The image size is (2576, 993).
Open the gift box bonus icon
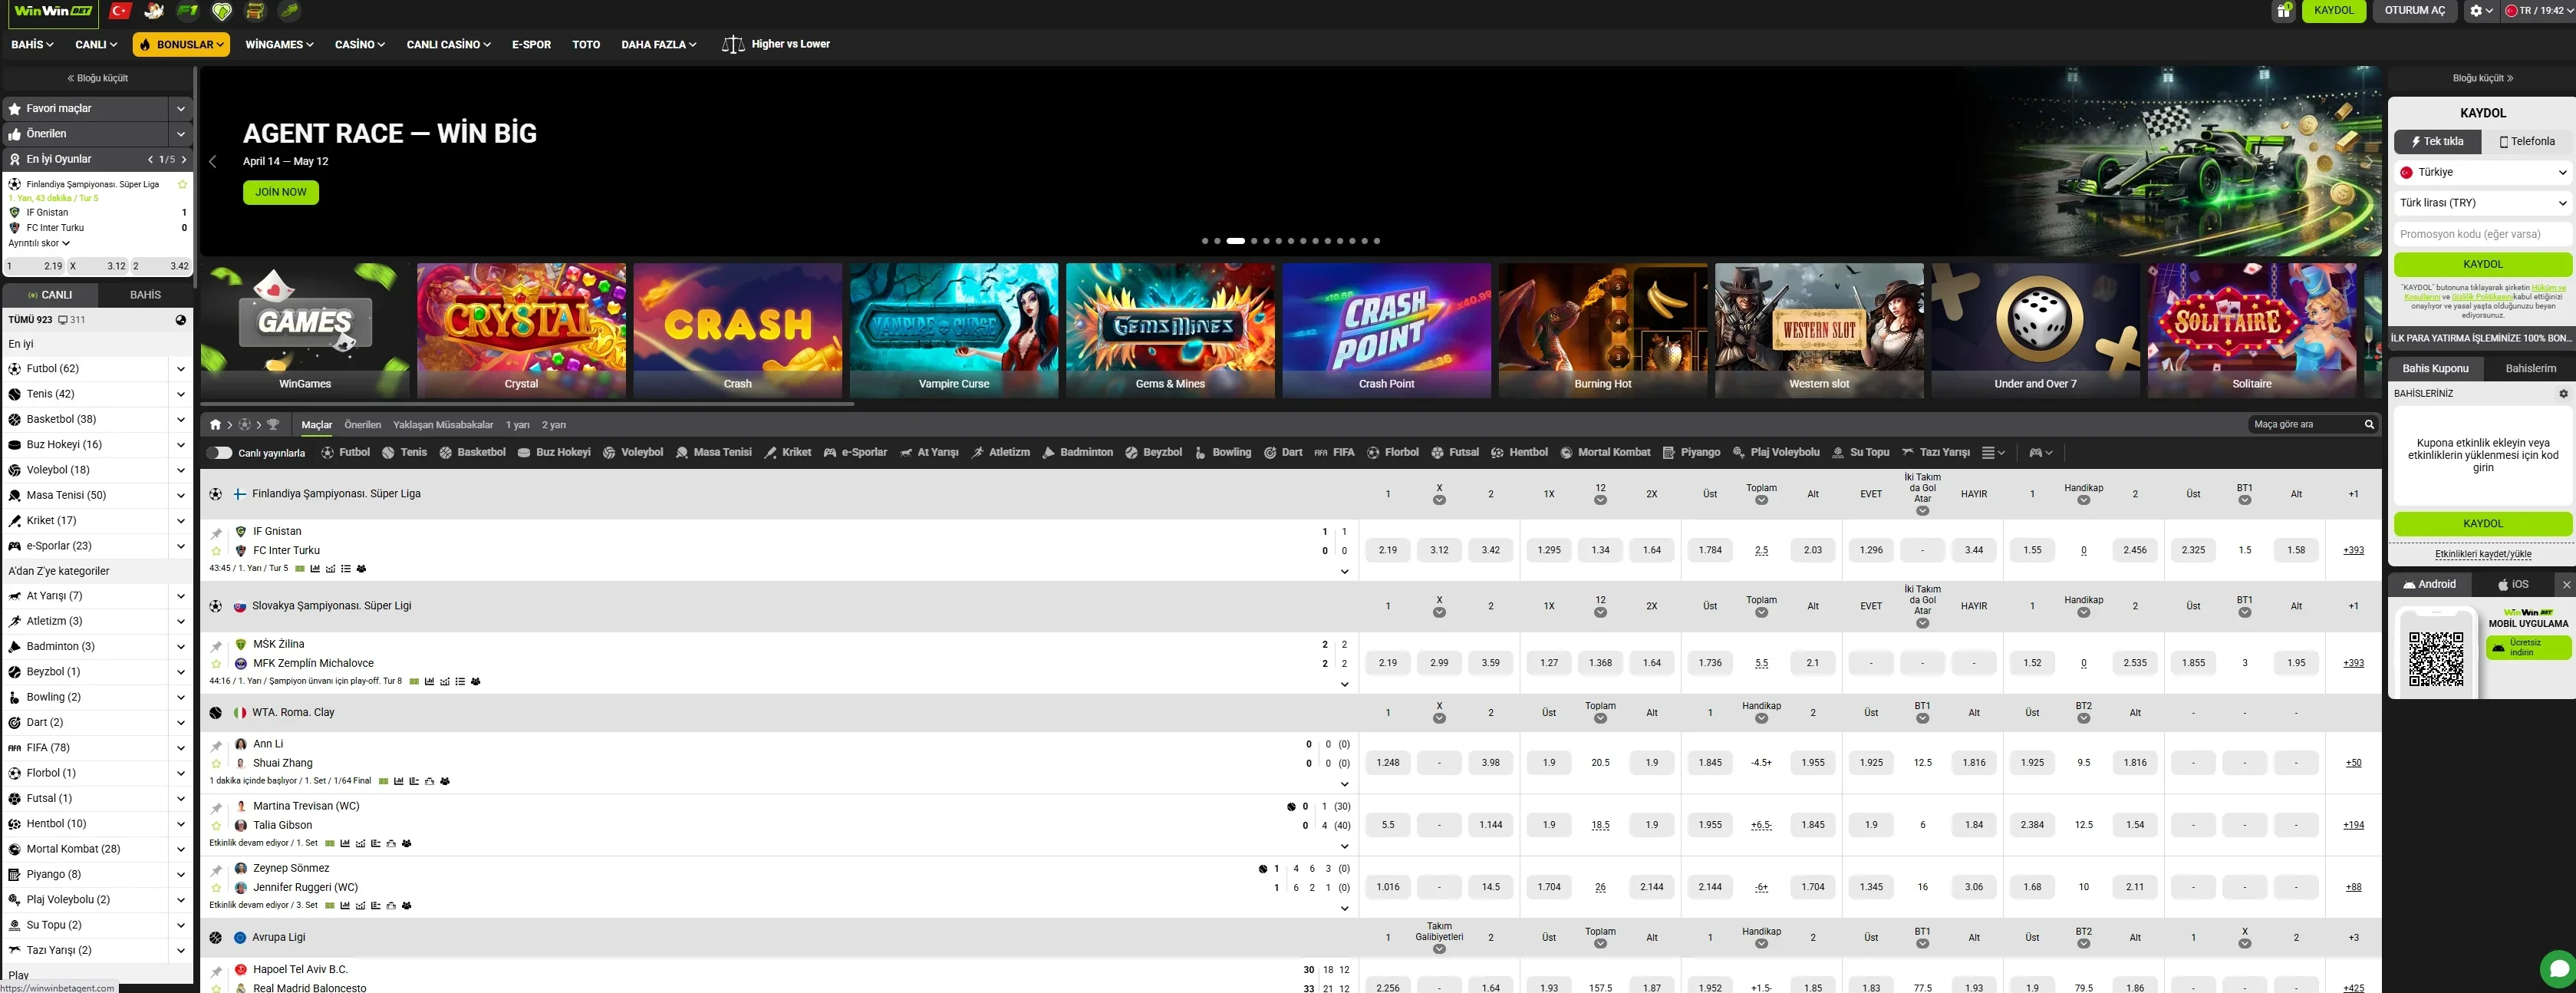(x=2283, y=11)
